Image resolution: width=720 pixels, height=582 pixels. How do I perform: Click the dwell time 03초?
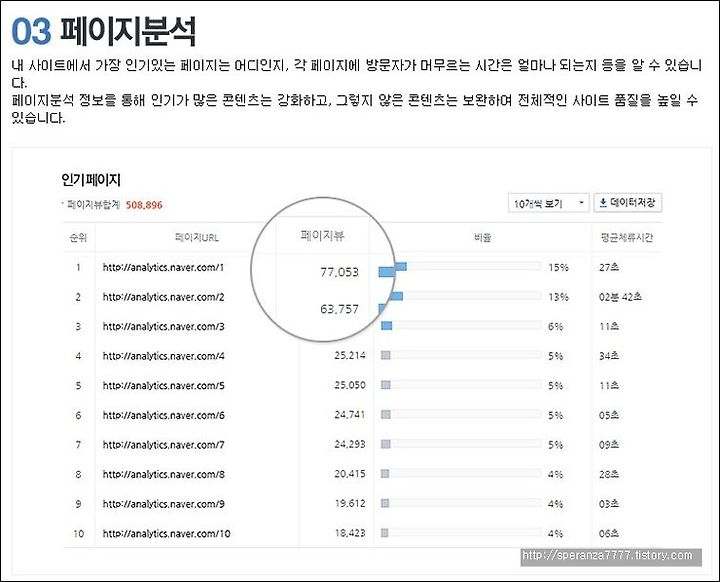pyautogui.click(x=609, y=504)
